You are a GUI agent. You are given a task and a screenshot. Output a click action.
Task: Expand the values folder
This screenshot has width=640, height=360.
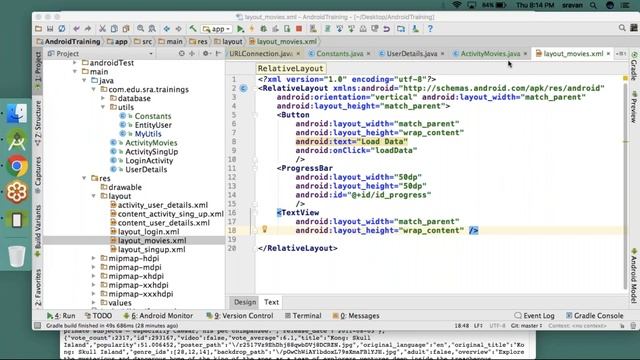pos(93,303)
